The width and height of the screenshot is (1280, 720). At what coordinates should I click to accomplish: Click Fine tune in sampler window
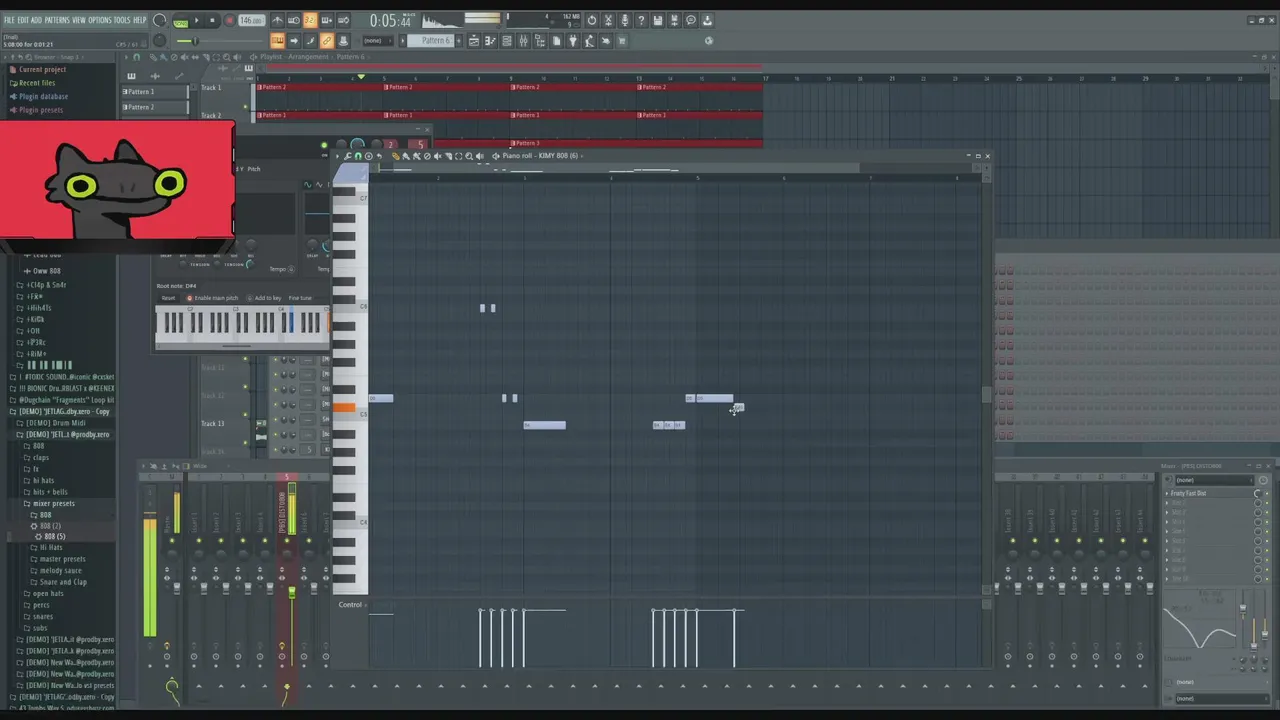coord(300,298)
